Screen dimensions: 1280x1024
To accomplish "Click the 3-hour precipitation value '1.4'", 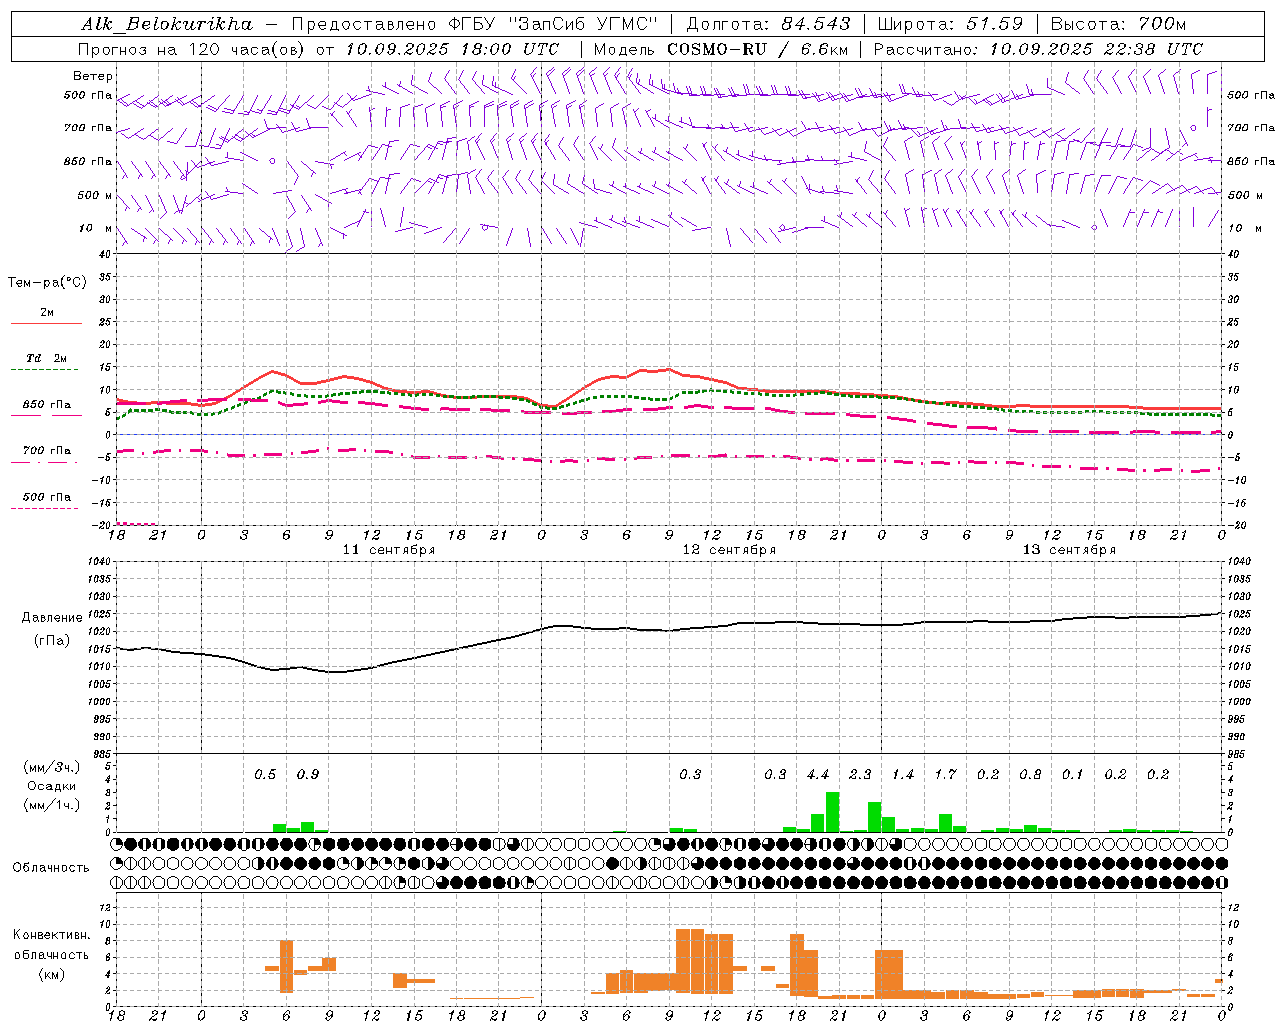I will [x=903, y=775].
